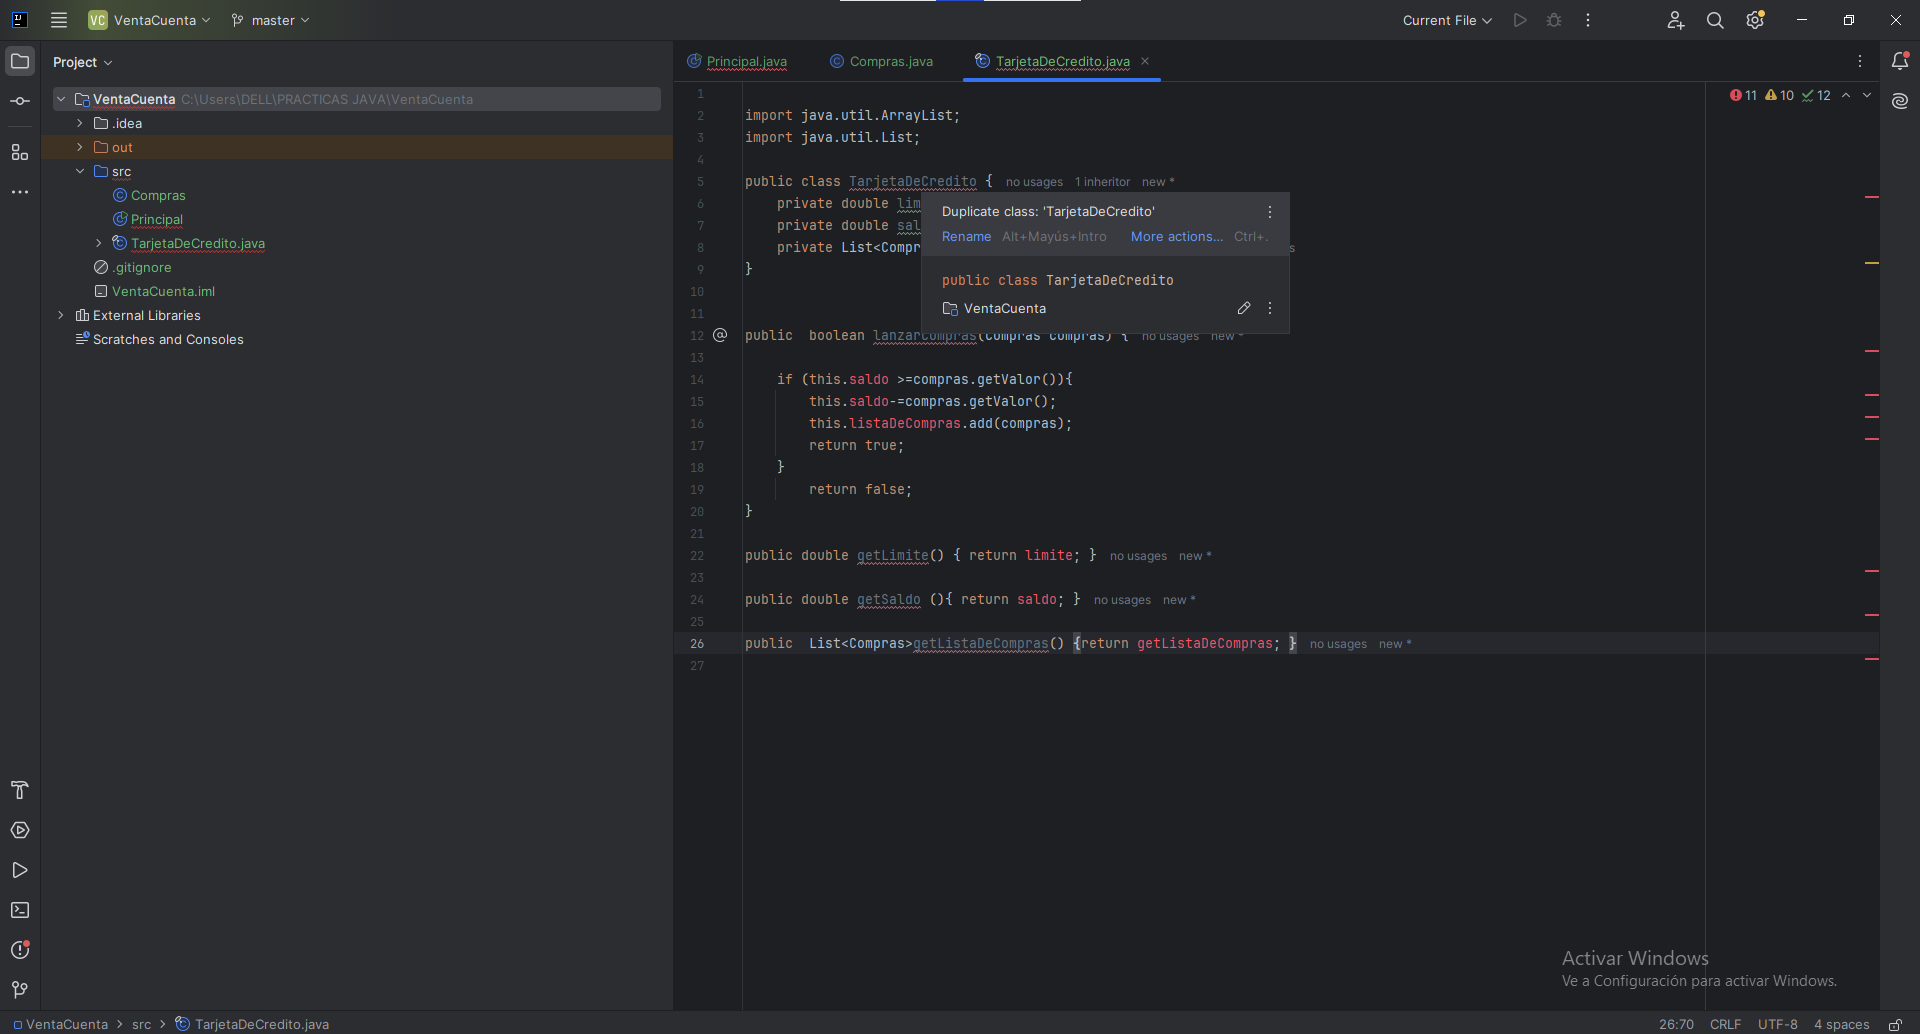Screen dimensions: 1920x1034
Task: Open VentaCuenta project dropdown
Action: point(150,20)
